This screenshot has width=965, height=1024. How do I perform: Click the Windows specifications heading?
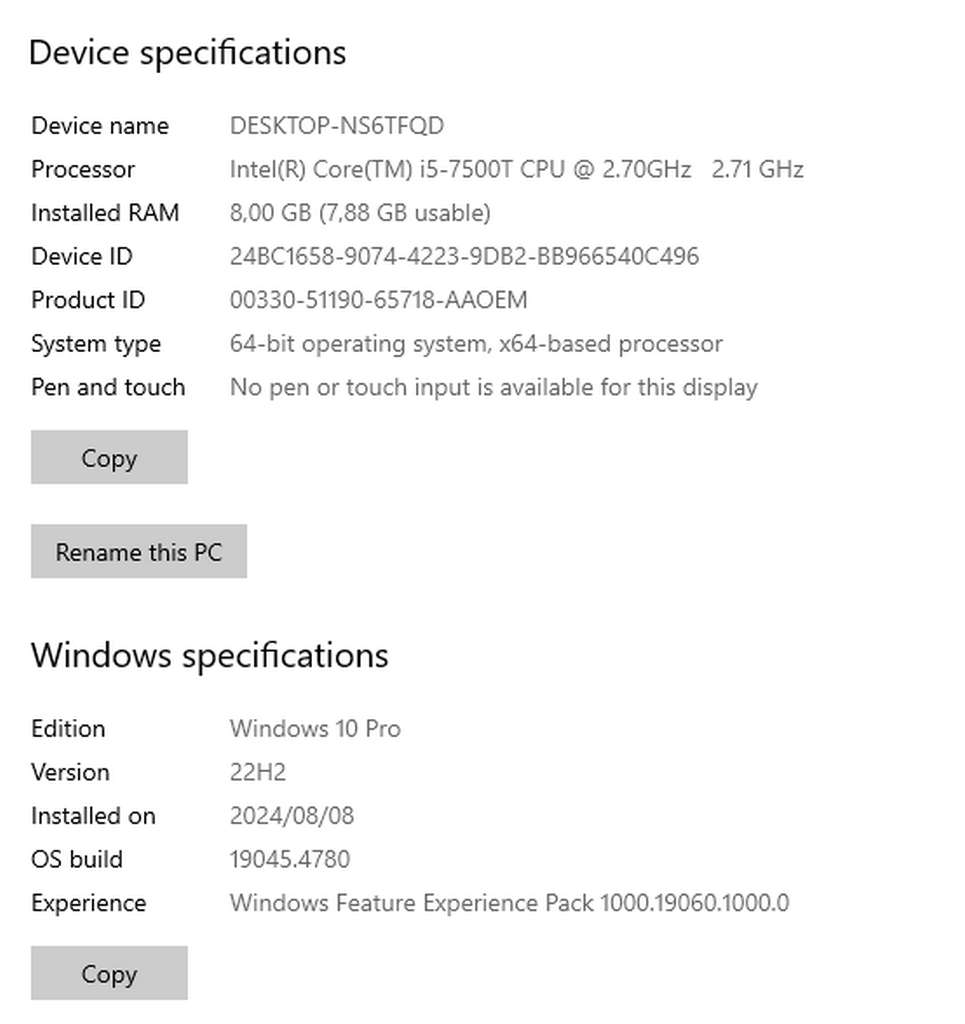[209, 656]
